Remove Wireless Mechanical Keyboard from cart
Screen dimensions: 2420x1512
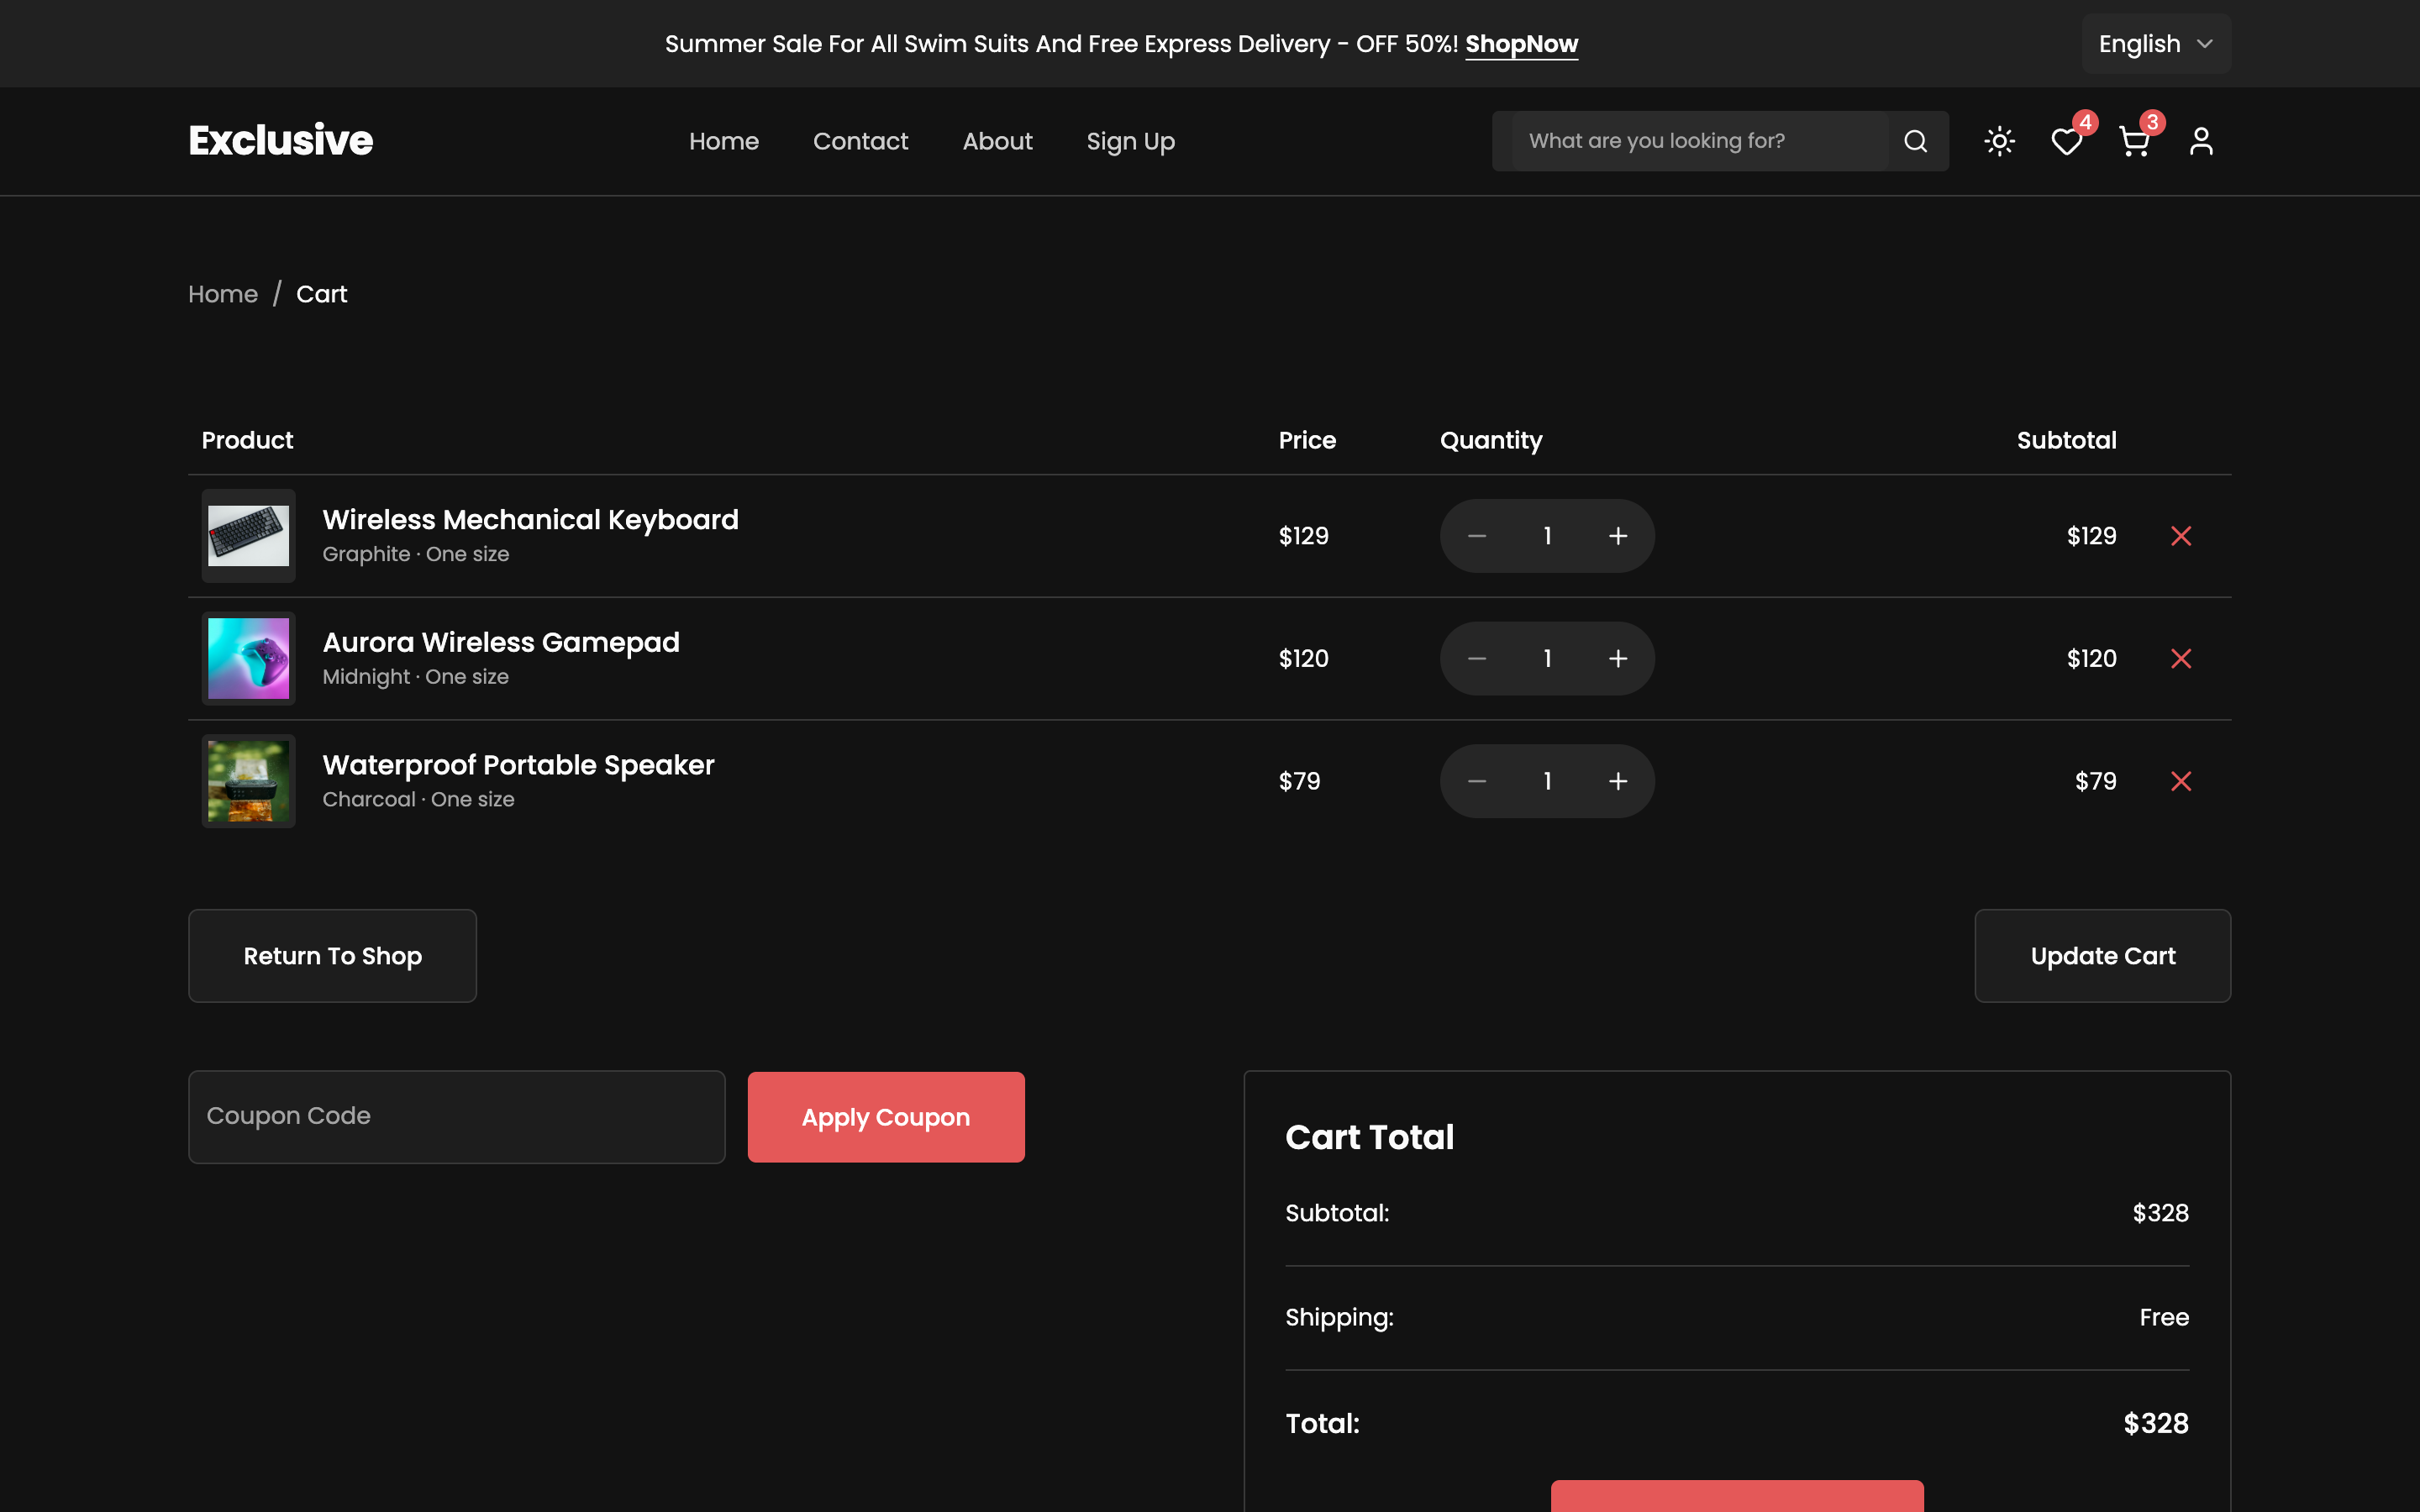click(x=2181, y=536)
